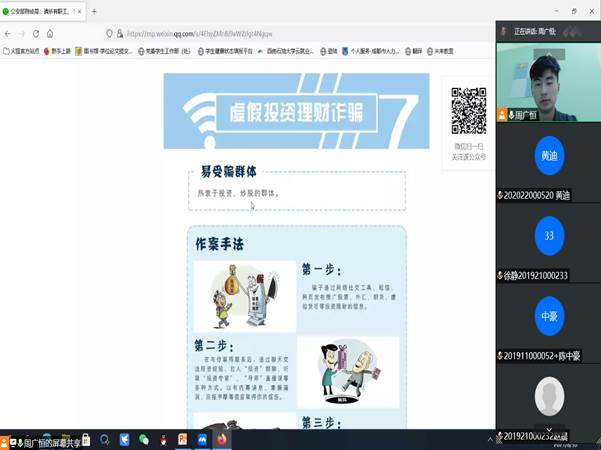This screenshot has height=450, width=601.
Task: Click the browser back arrow
Action: pyautogui.click(x=8, y=33)
